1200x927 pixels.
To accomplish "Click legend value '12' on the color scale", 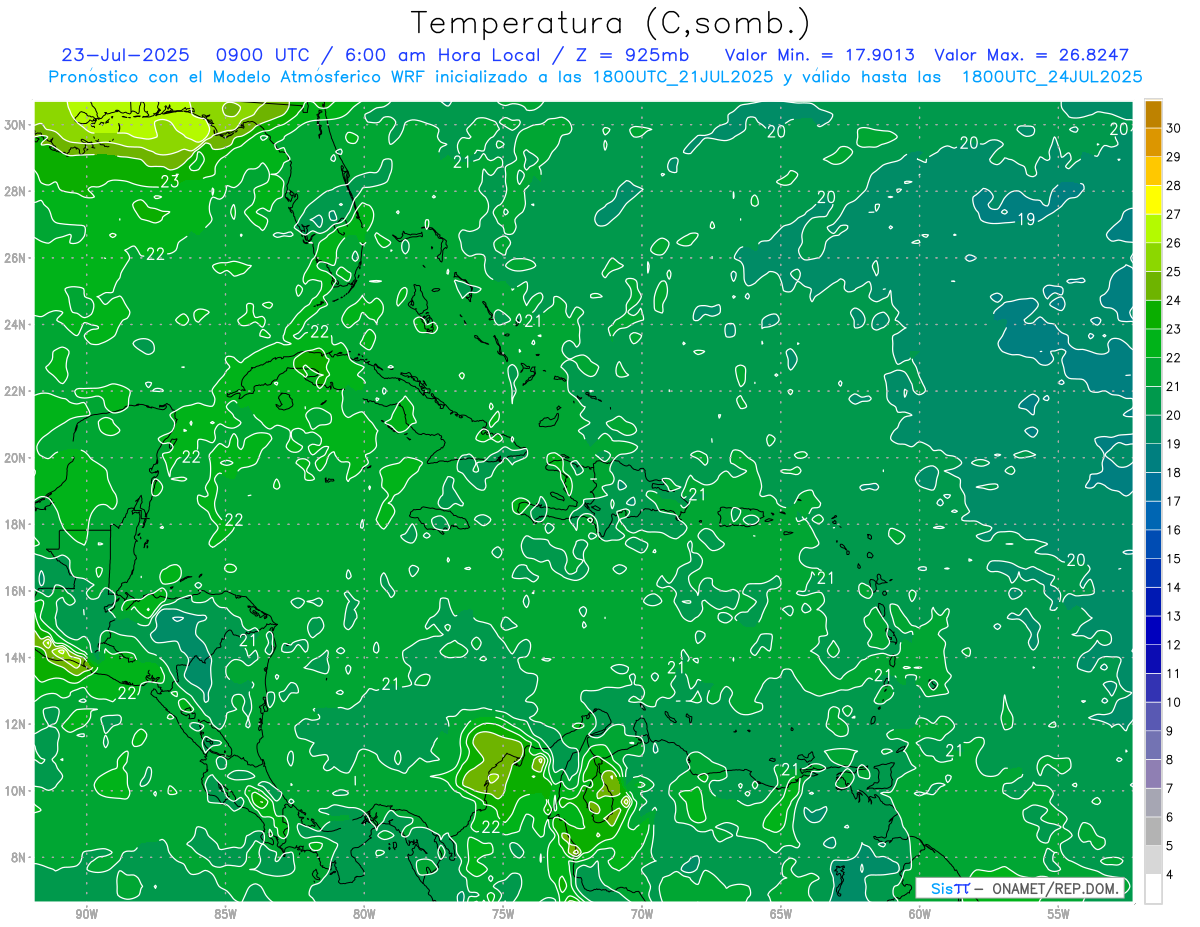I will point(1174,645).
